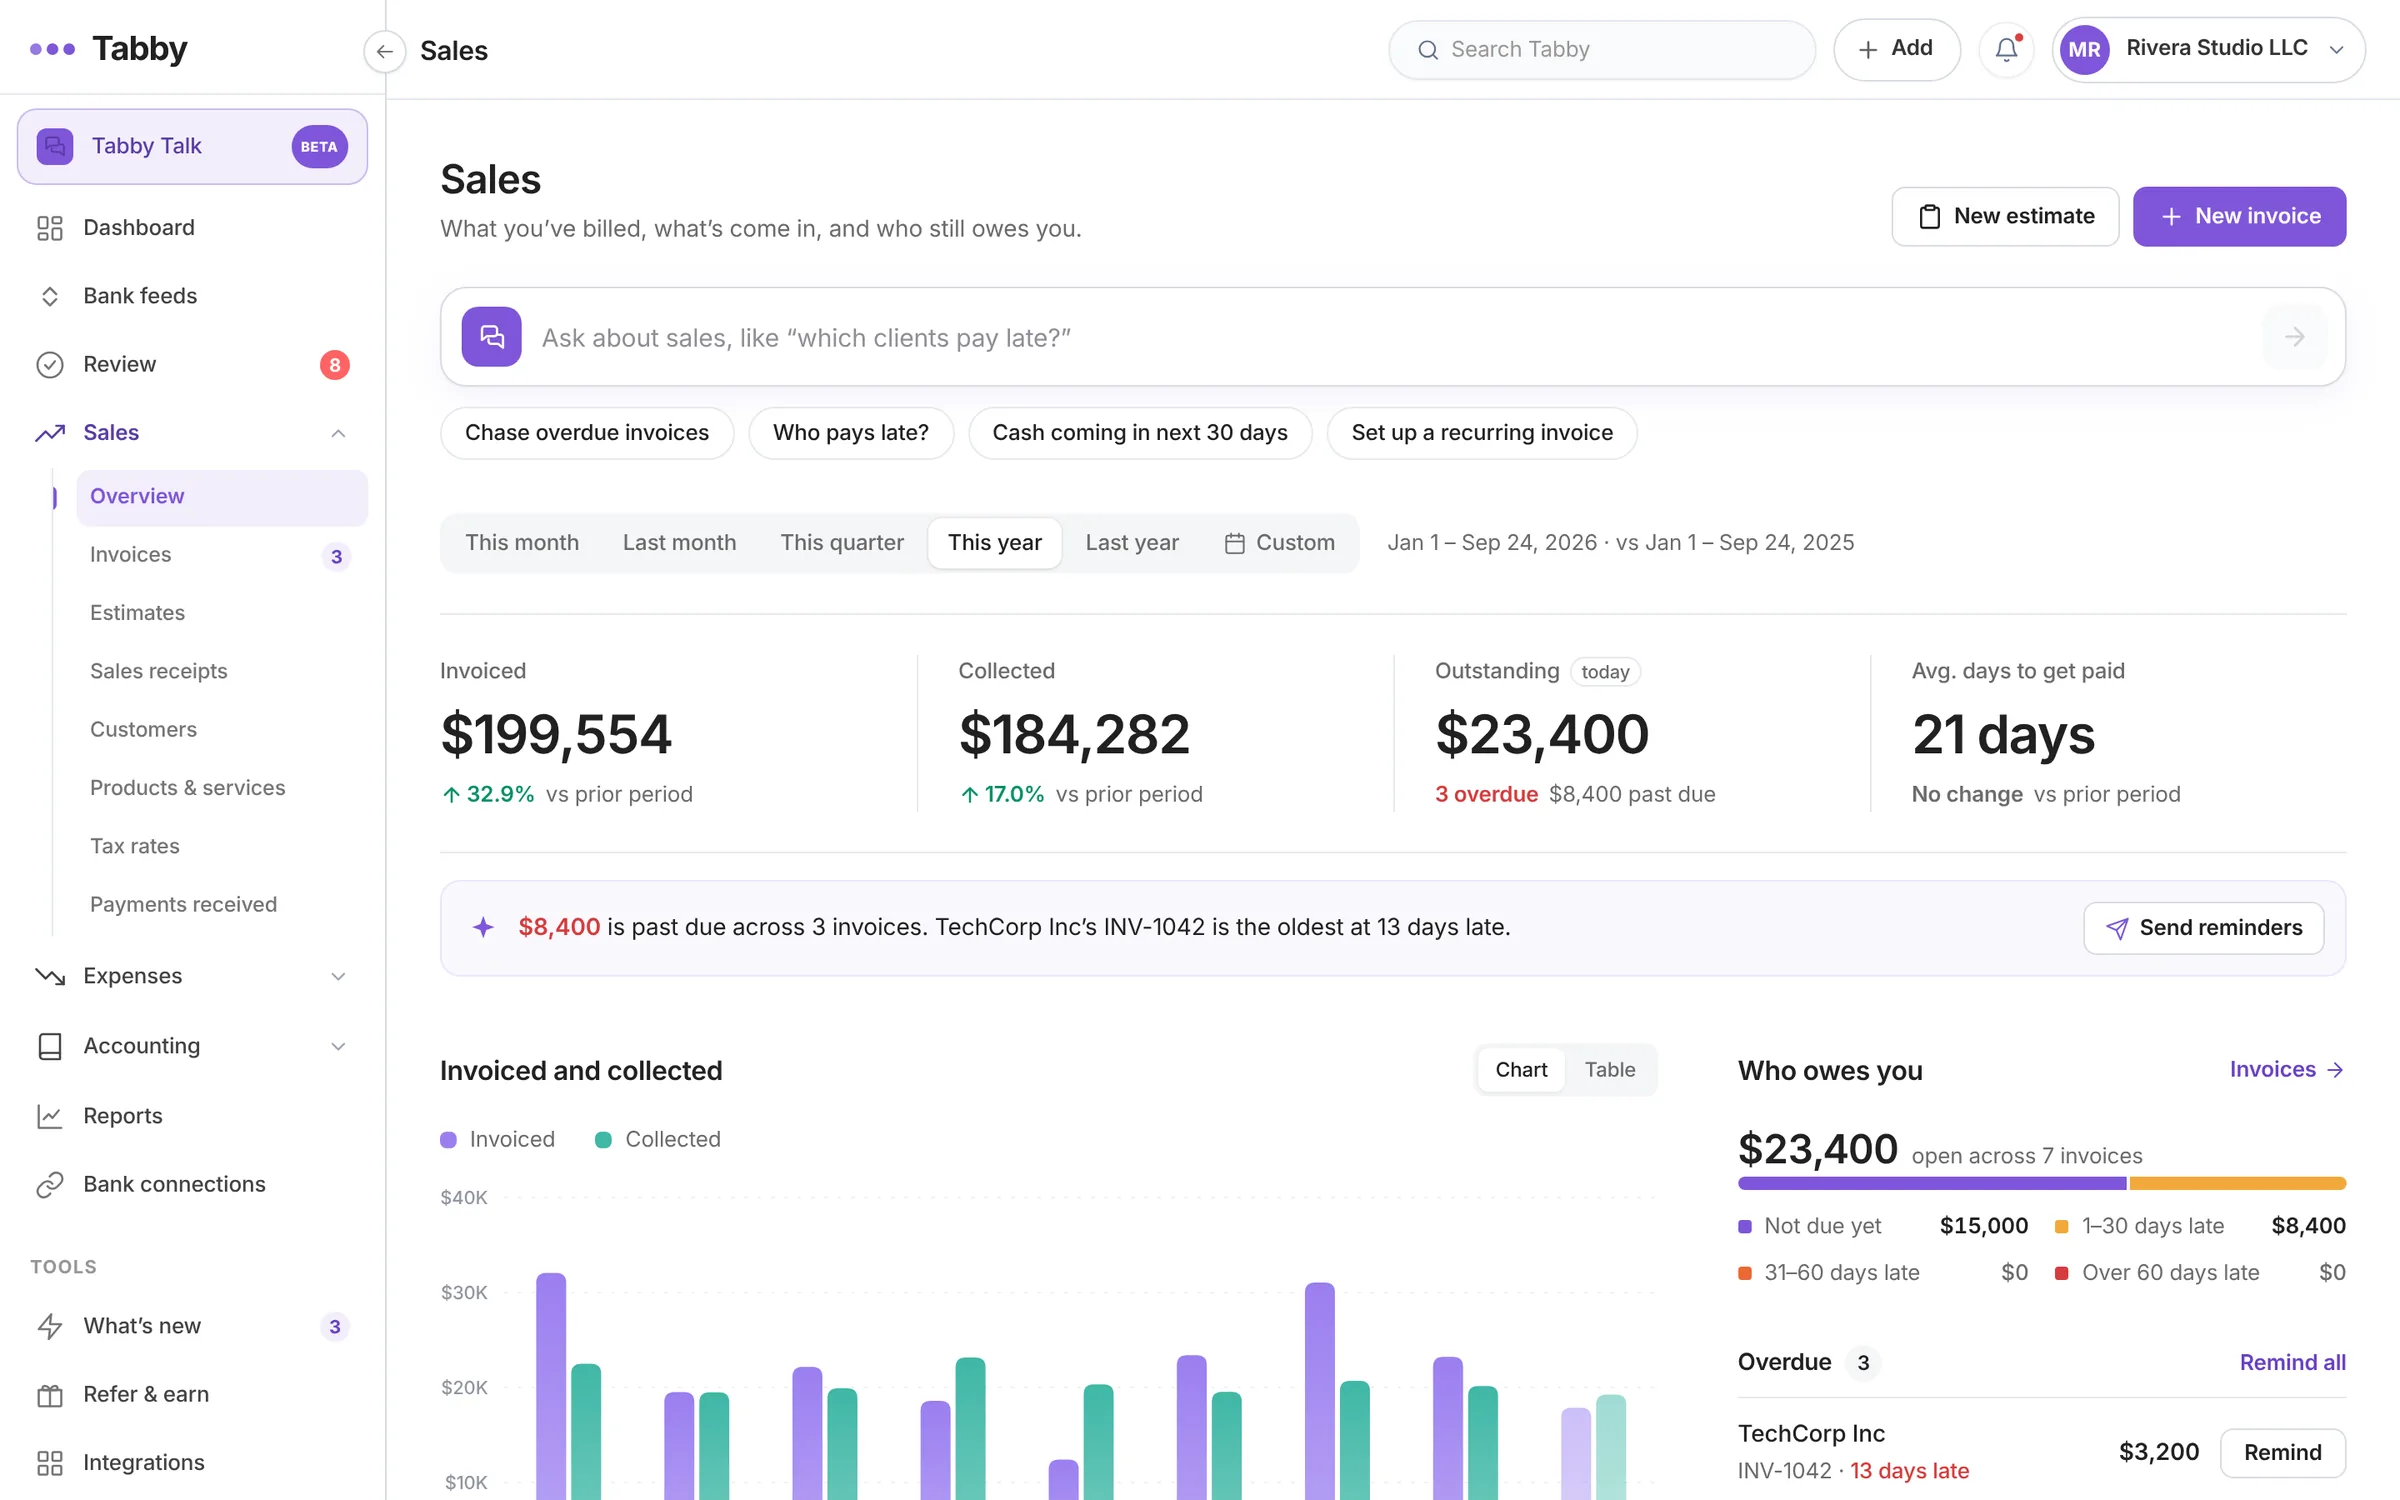
Task: Click the Add button in header
Action: click(x=1896, y=49)
